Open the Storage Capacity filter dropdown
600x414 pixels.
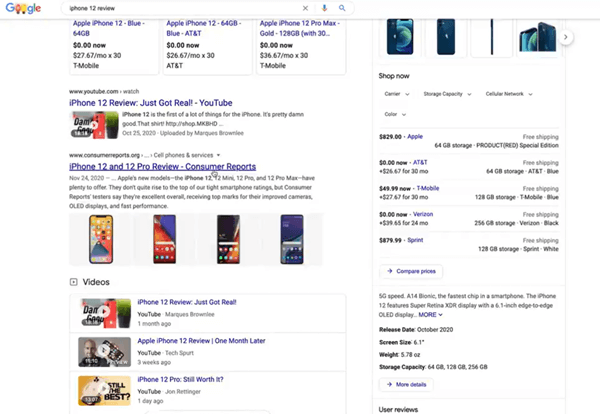click(447, 94)
